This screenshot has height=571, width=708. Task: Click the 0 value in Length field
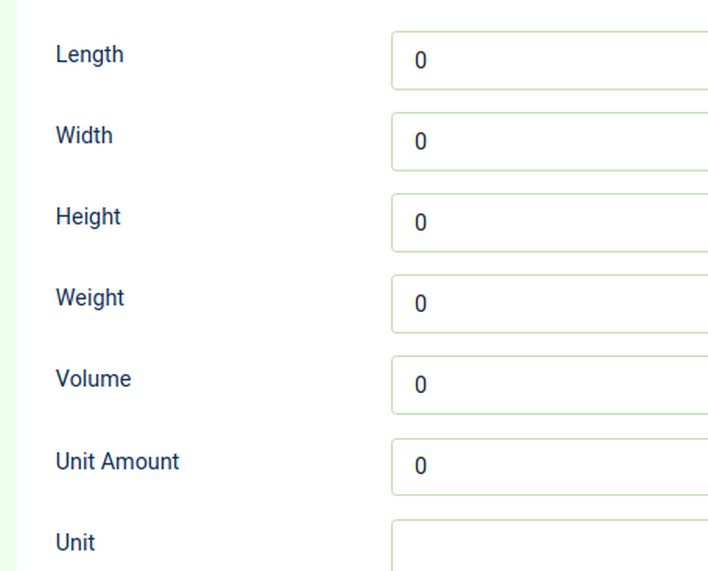[421, 61]
